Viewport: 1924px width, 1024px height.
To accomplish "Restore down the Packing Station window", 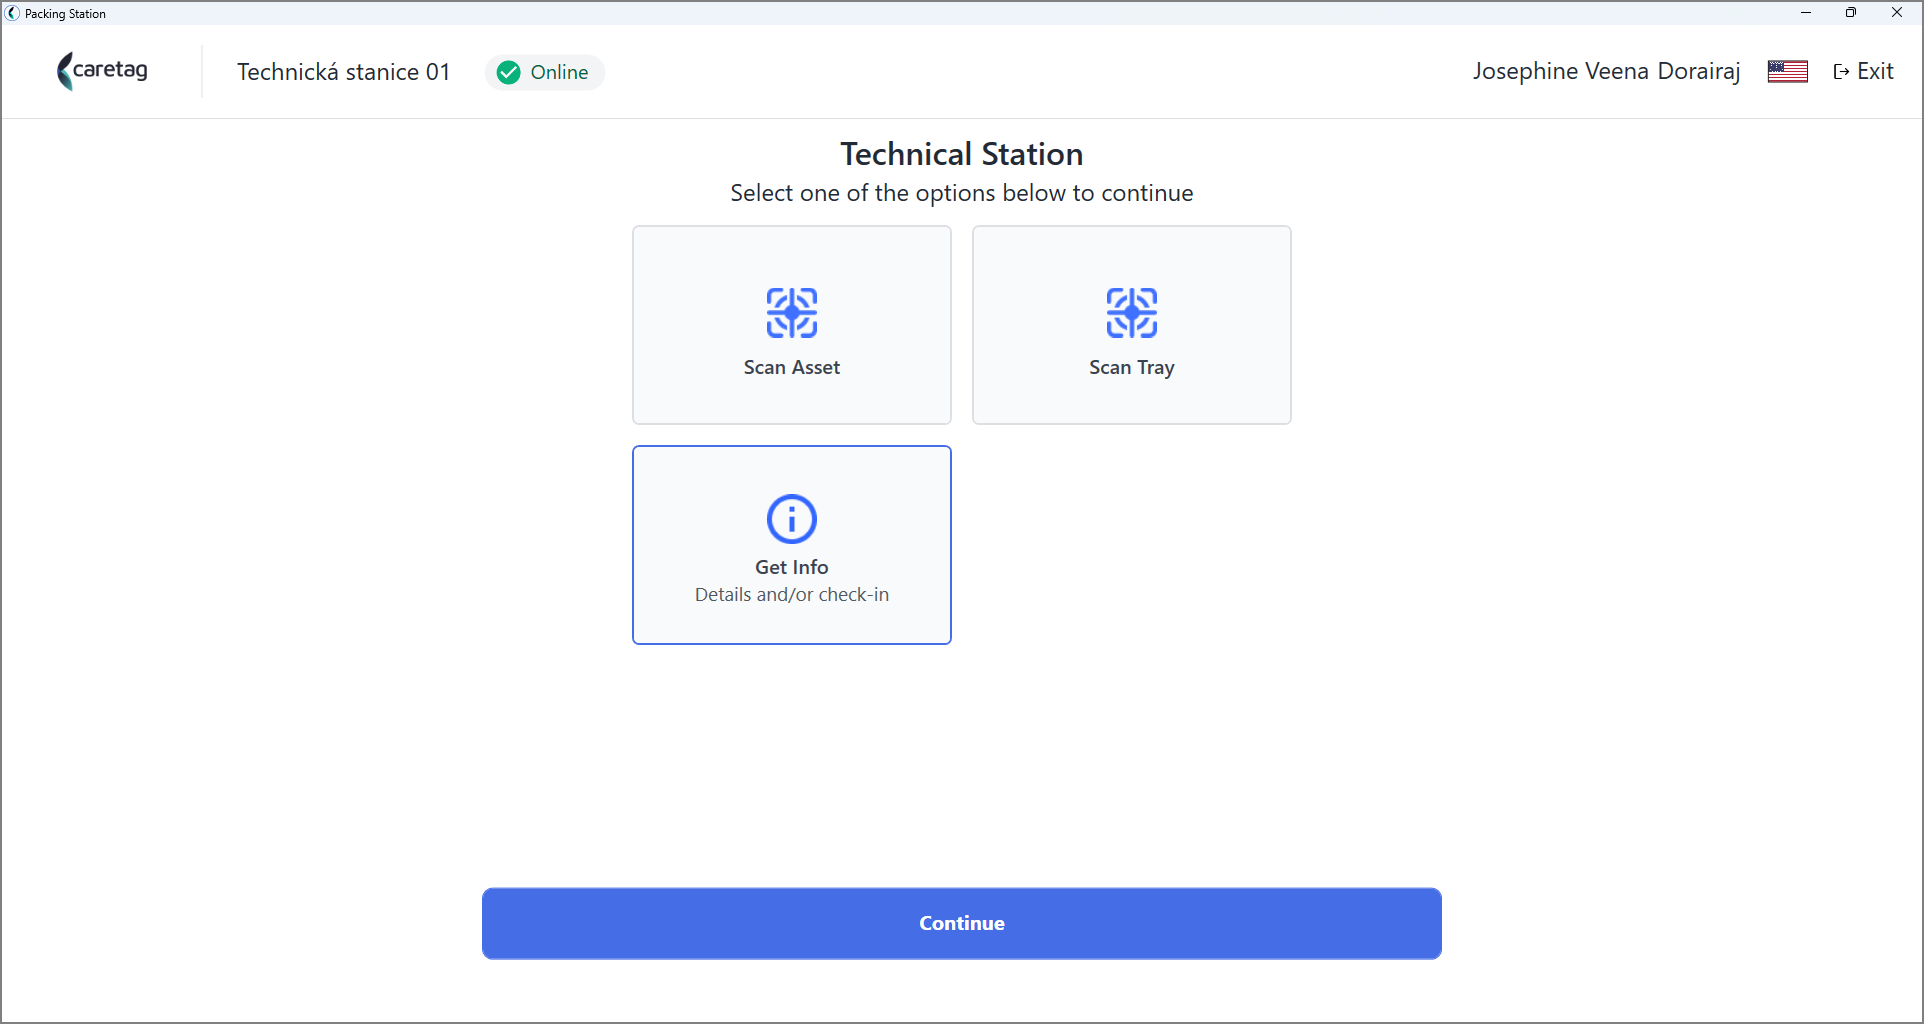I will pyautogui.click(x=1851, y=12).
